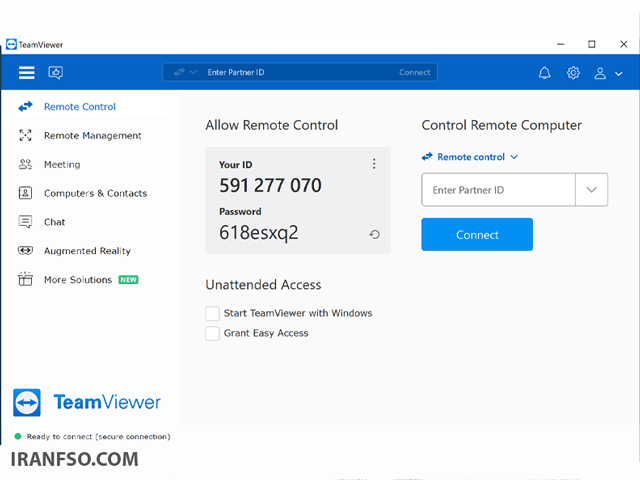The width and height of the screenshot is (640, 480).
Task: Expand the Partner ID history dropdown arrow
Action: click(591, 190)
